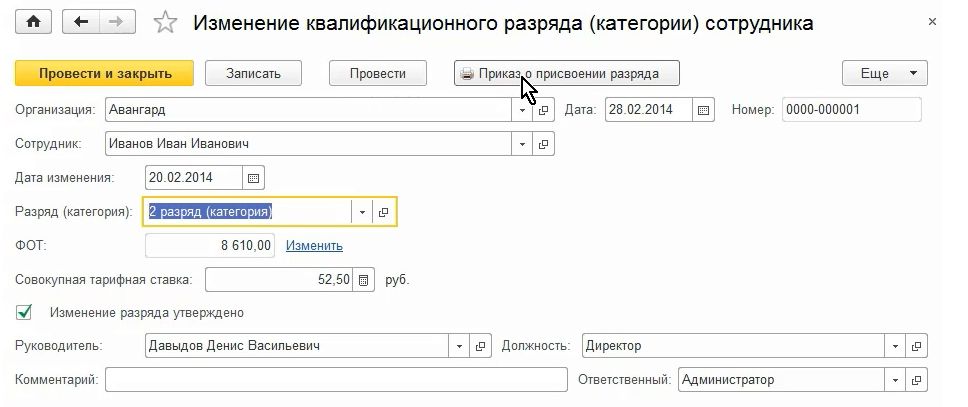Expand the Разряд (категория) dropdown
The width and height of the screenshot is (968, 407).
(362, 212)
